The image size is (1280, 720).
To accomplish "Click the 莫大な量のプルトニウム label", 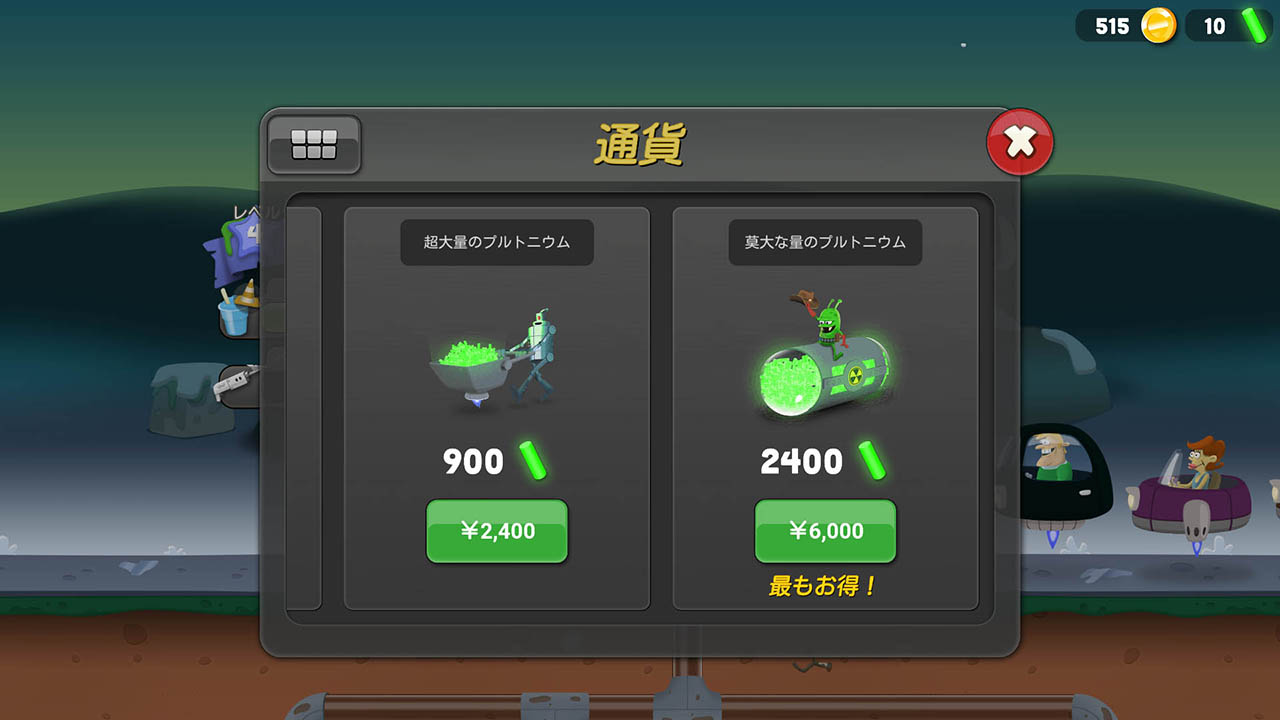I will point(825,242).
